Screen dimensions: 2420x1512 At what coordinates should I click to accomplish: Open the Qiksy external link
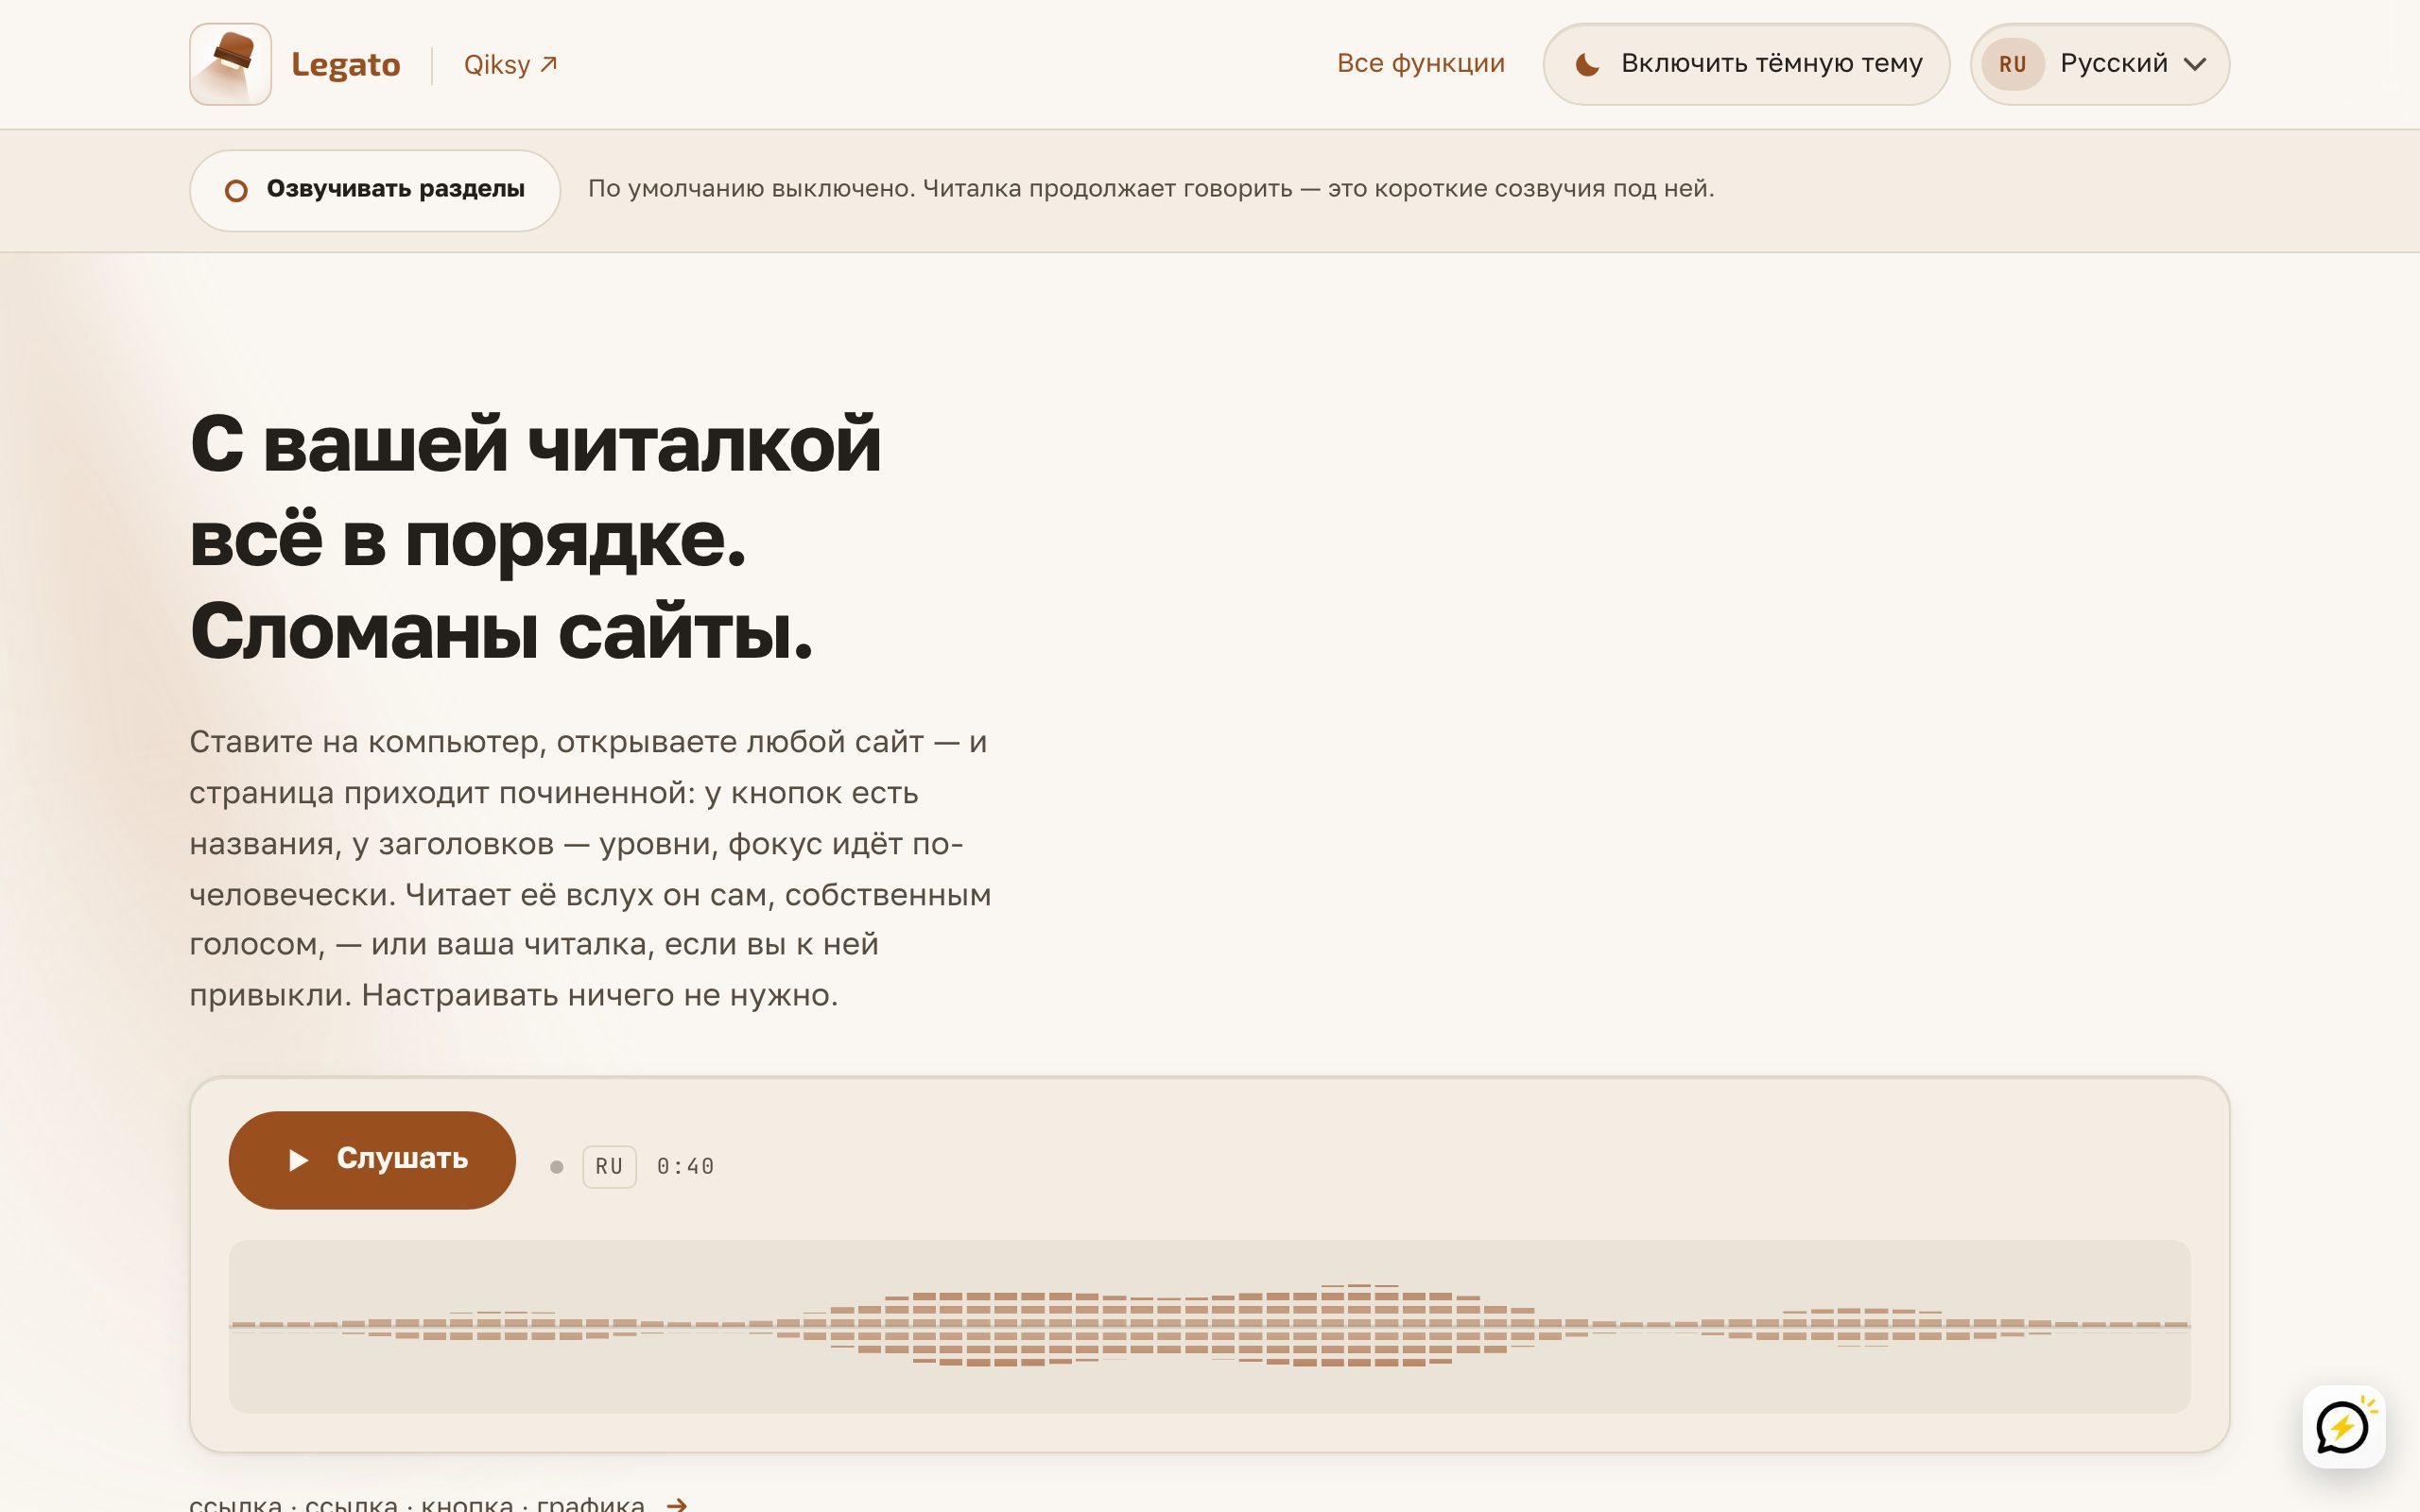pyautogui.click(x=510, y=65)
